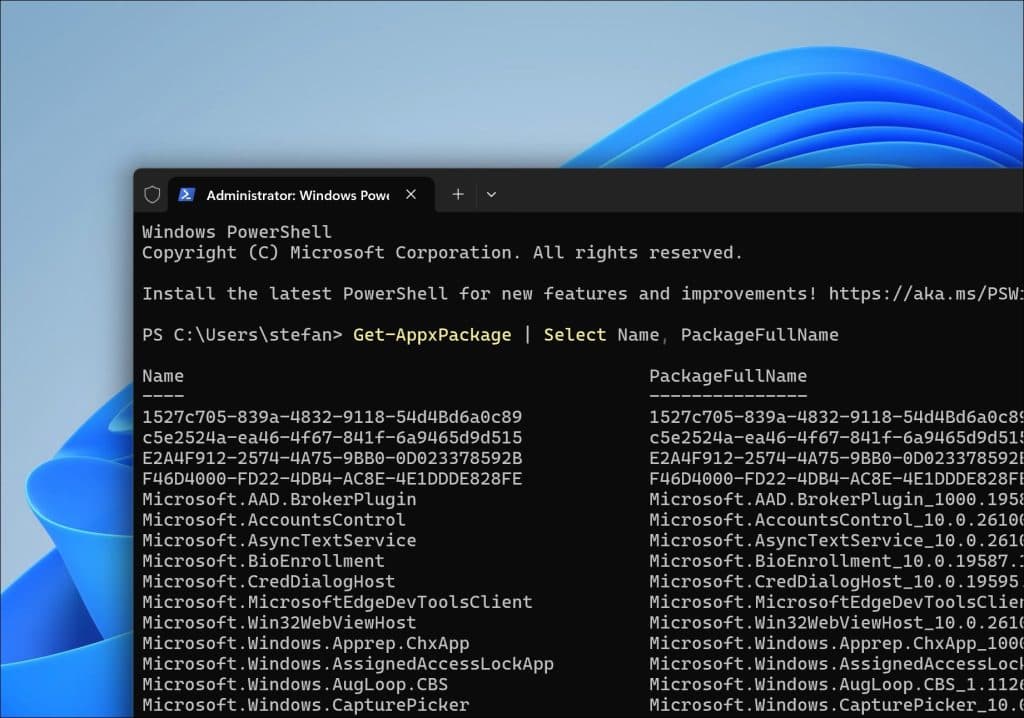Click the PS C:\Users\stefan> prompt
1024x718 pixels.
[x=242, y=335]
